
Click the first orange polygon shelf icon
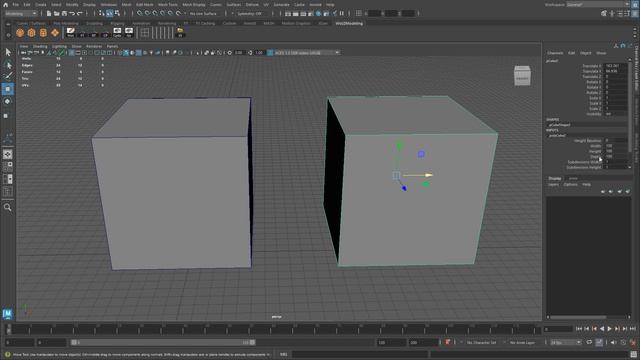tap(20, 33)
